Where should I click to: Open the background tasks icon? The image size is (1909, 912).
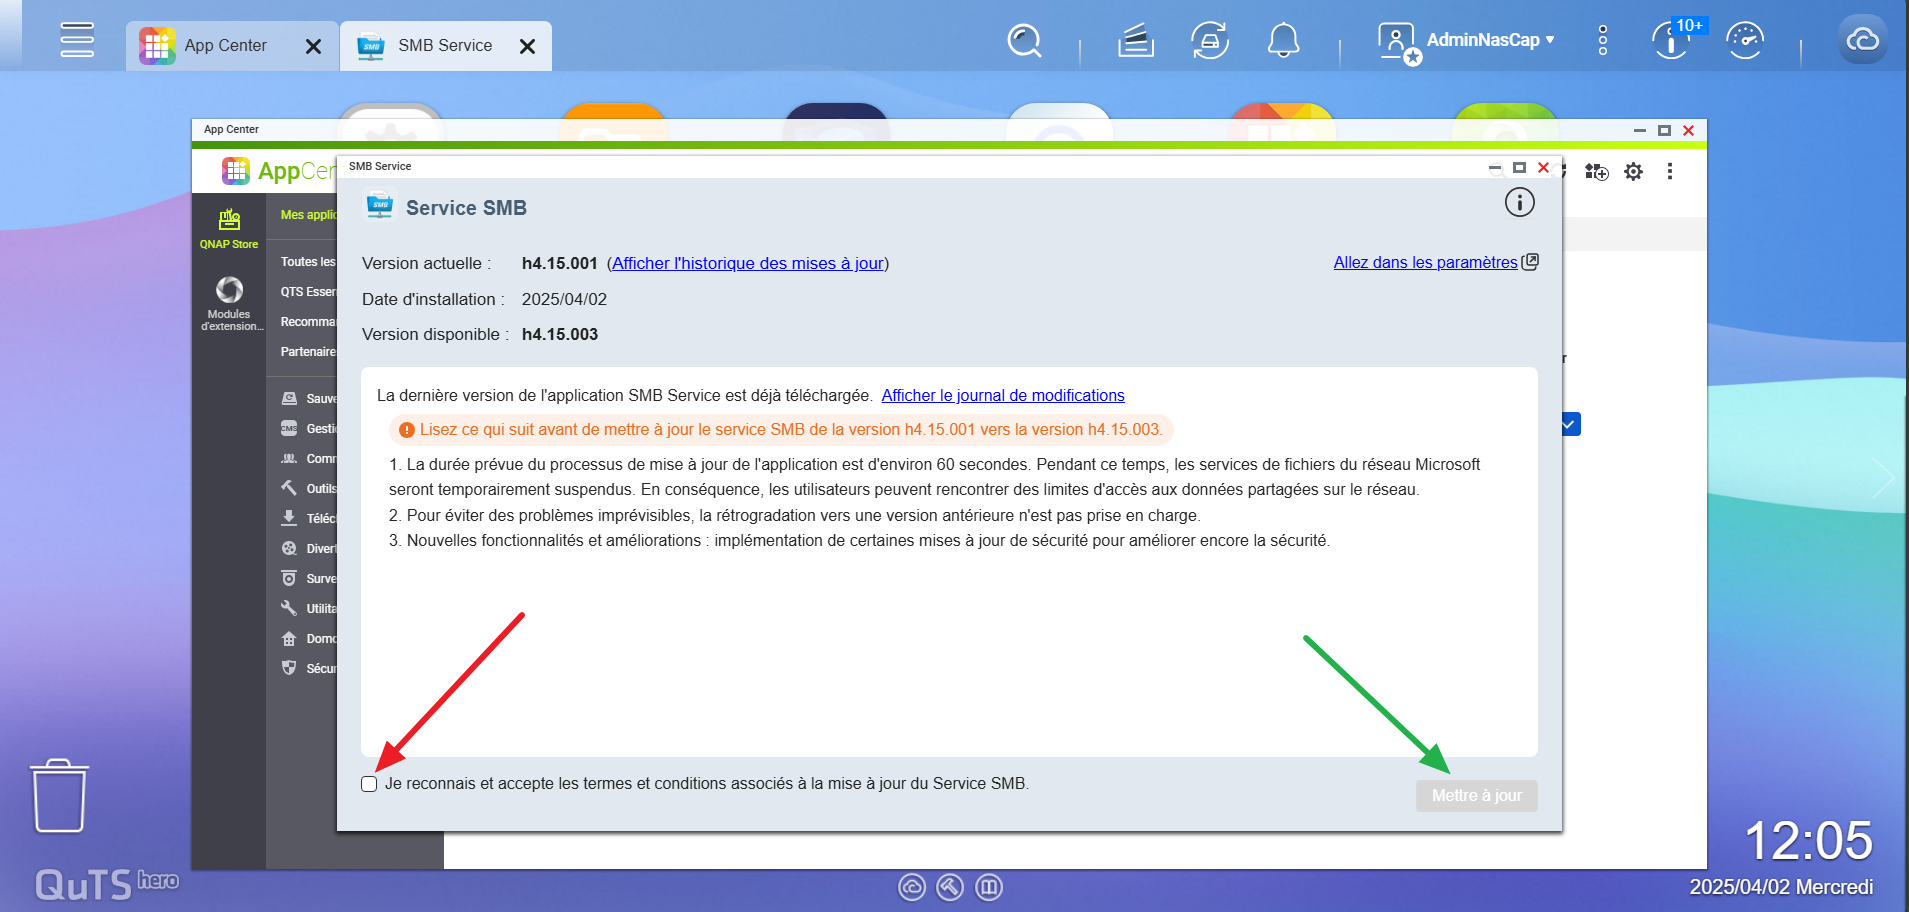1136,41
